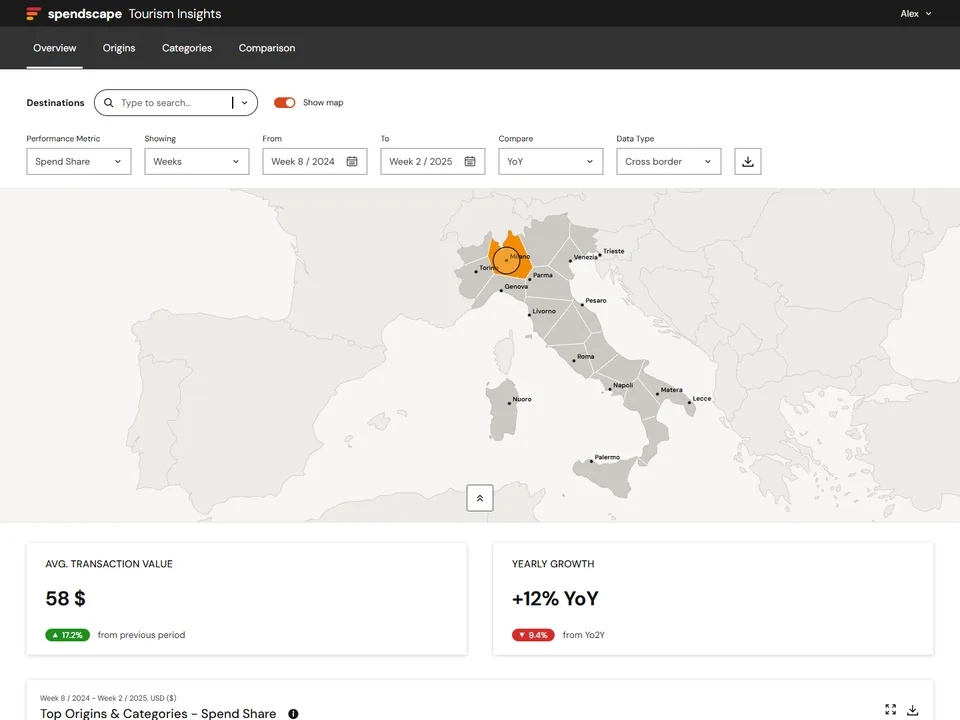Image resolution: width=960 pixels, height=720 pixels.
Task: Open the To date calendar icon
Action: pos(470,162)
